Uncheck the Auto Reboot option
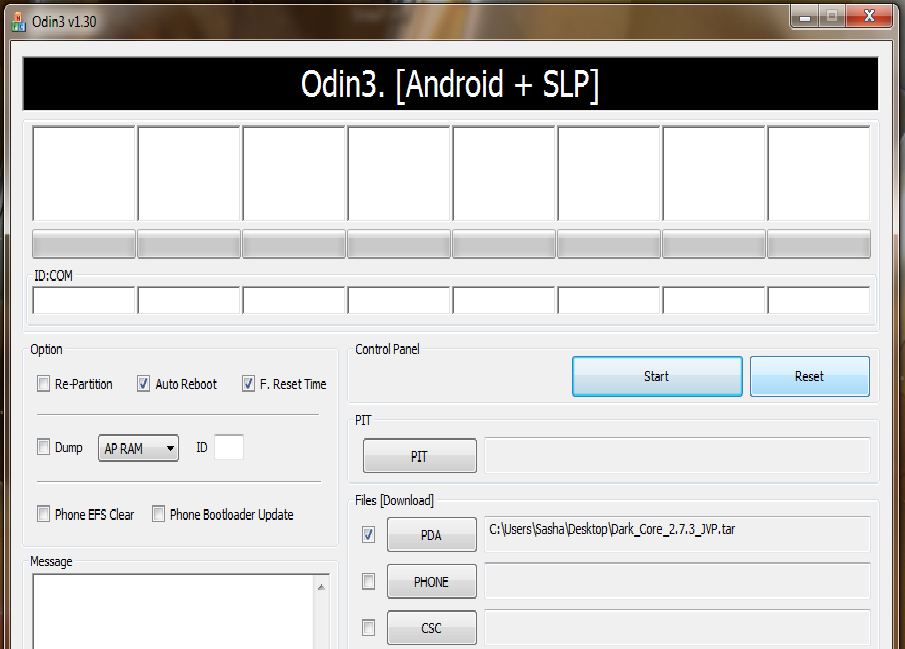 (143, 383)
